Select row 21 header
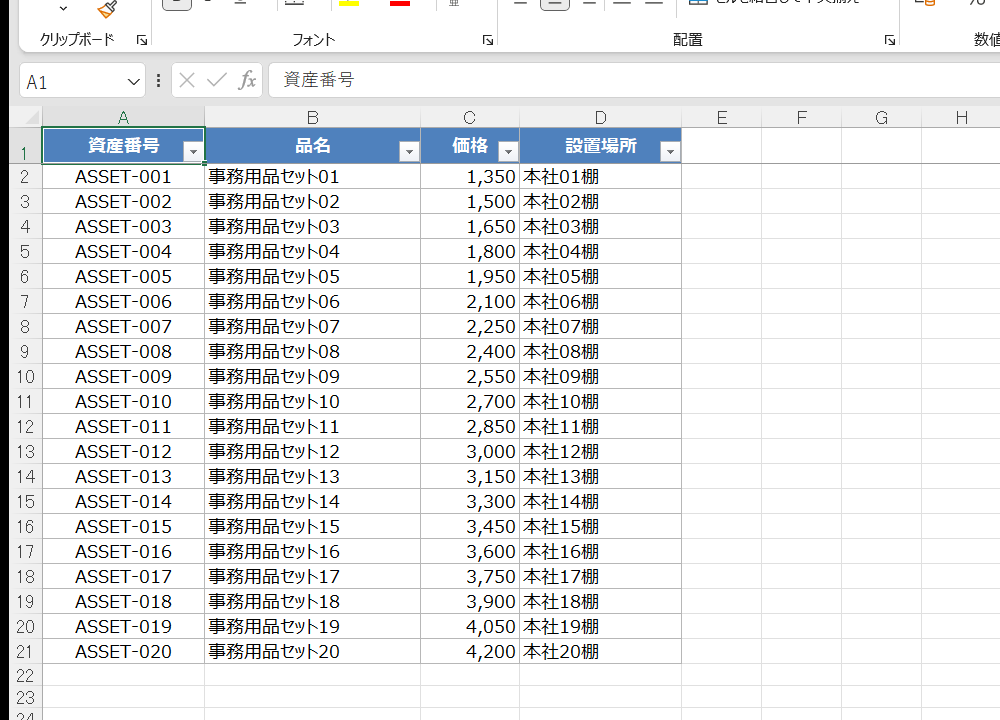 pyautogui.click(x=25, y=652)
